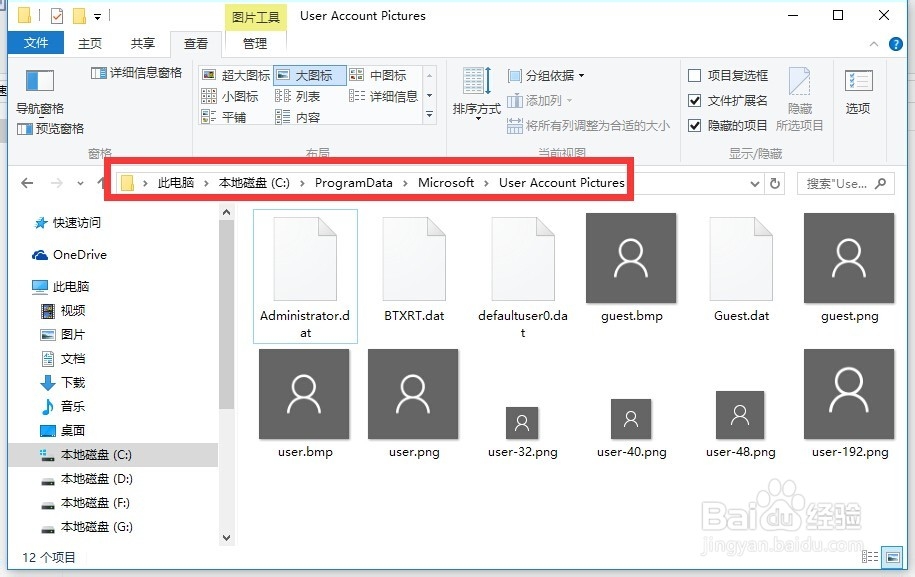
Task: Expand the layout gallery more arrow
Action: point(429,115)
